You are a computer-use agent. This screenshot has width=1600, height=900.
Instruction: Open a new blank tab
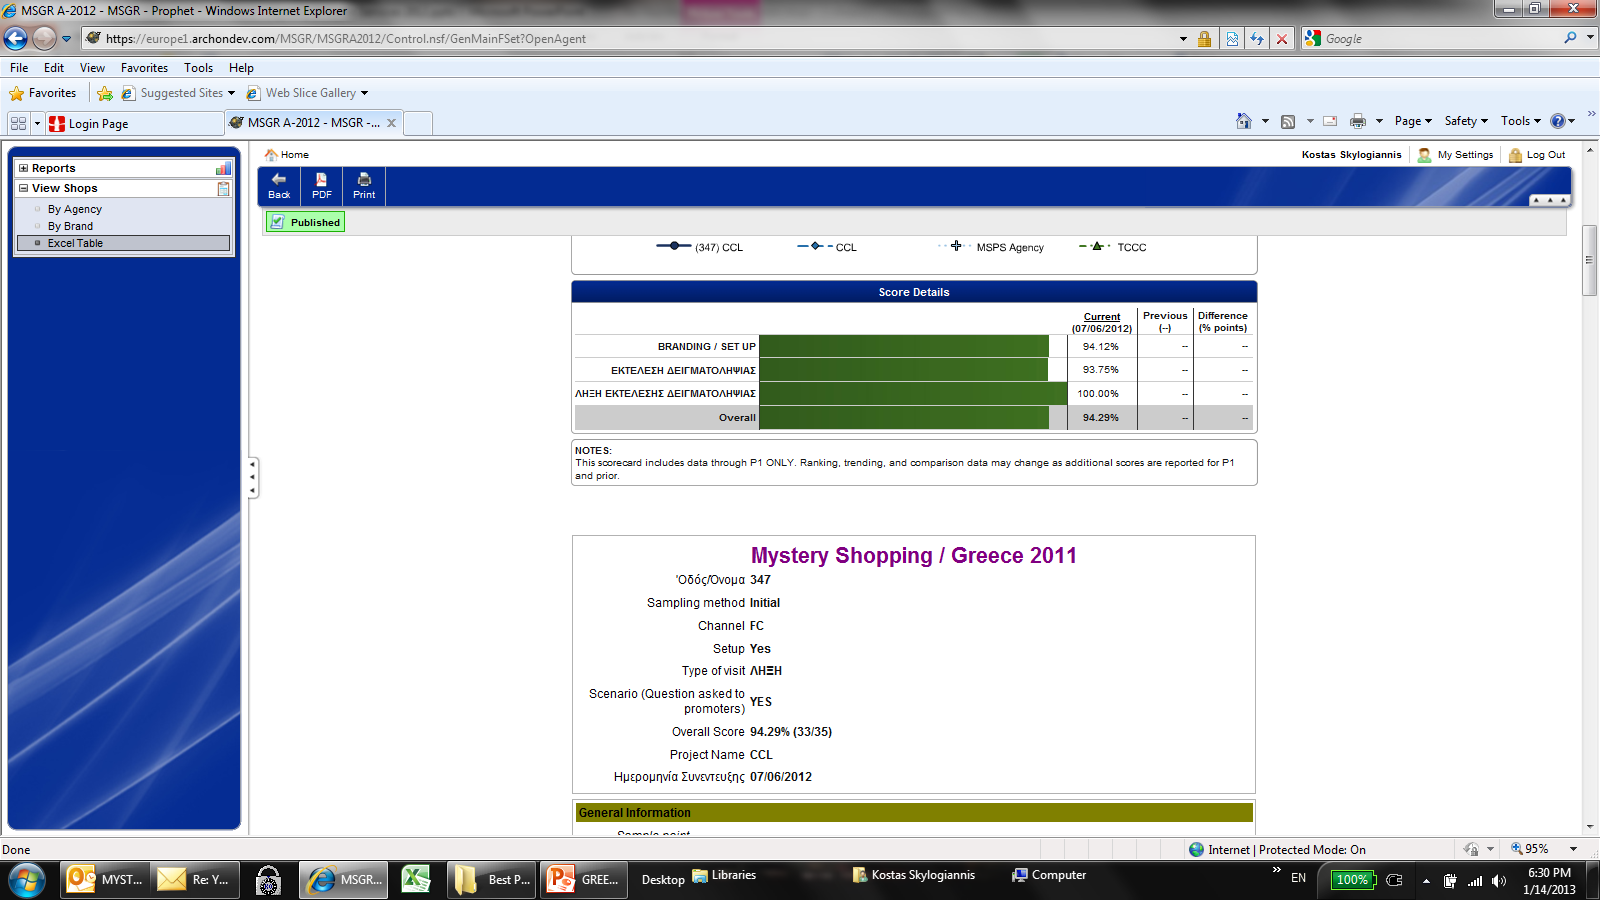[418, 123]
